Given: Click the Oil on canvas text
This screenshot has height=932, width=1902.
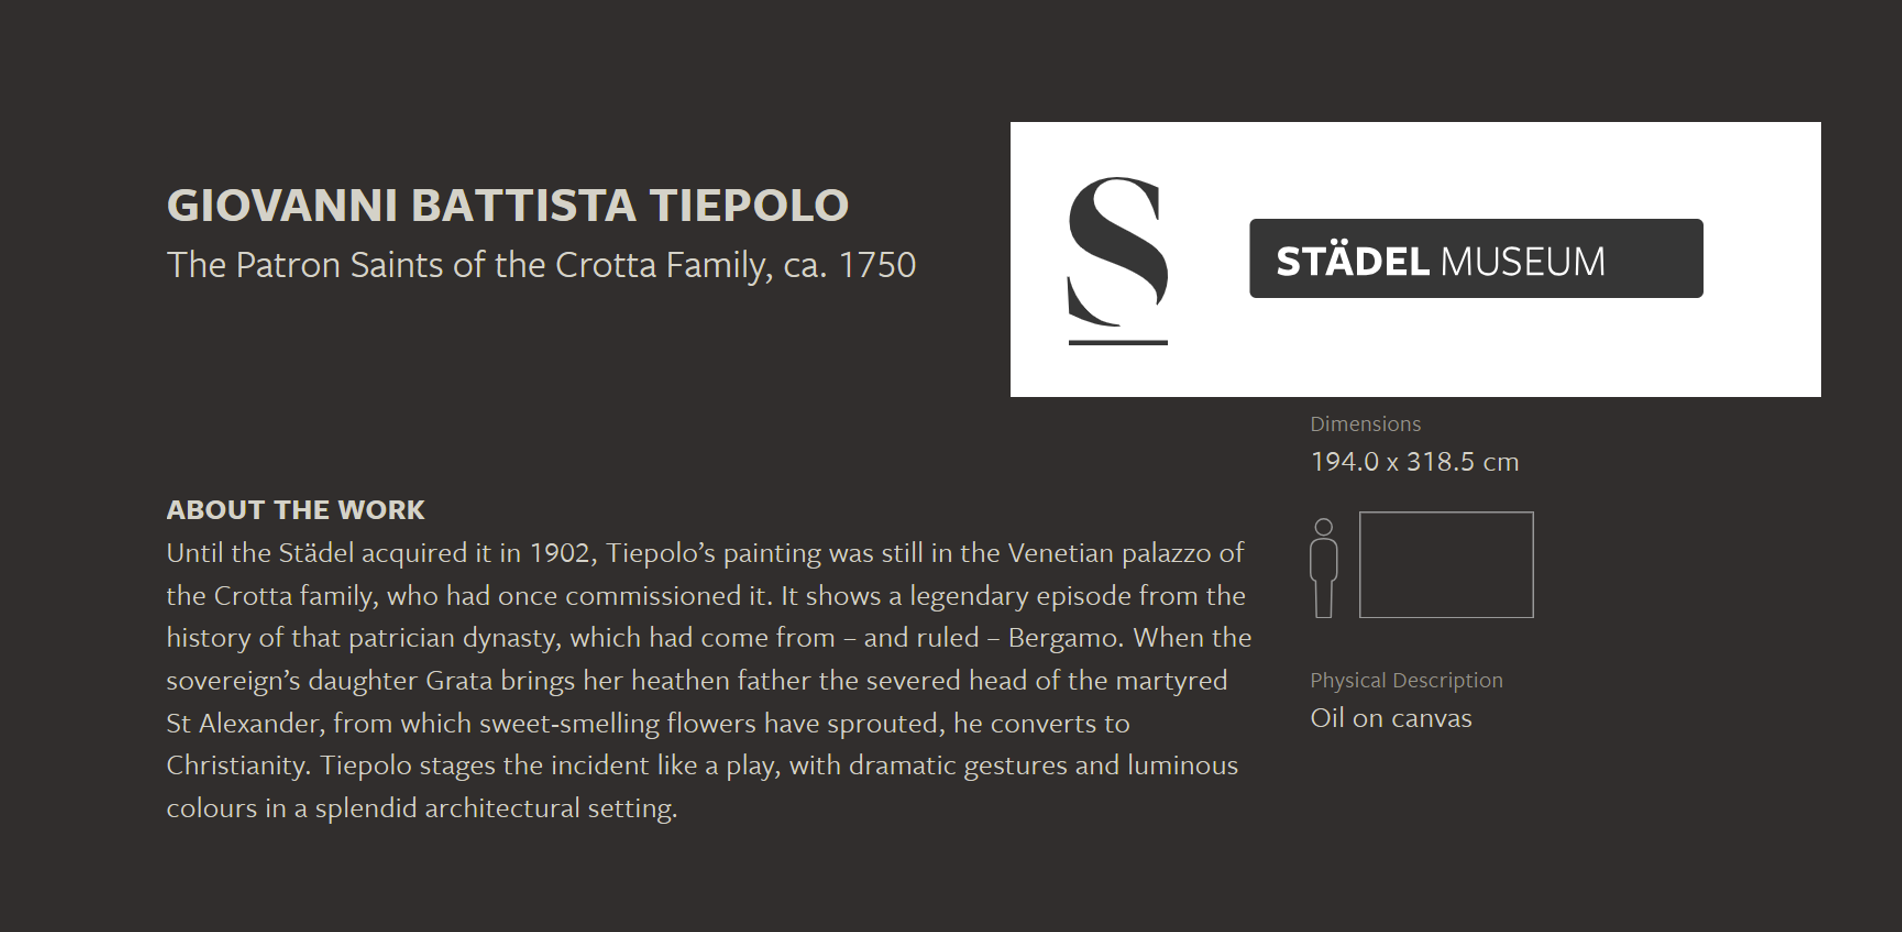Looking at the screenshot, I should pyautogui.click(x=1391, y=718).
